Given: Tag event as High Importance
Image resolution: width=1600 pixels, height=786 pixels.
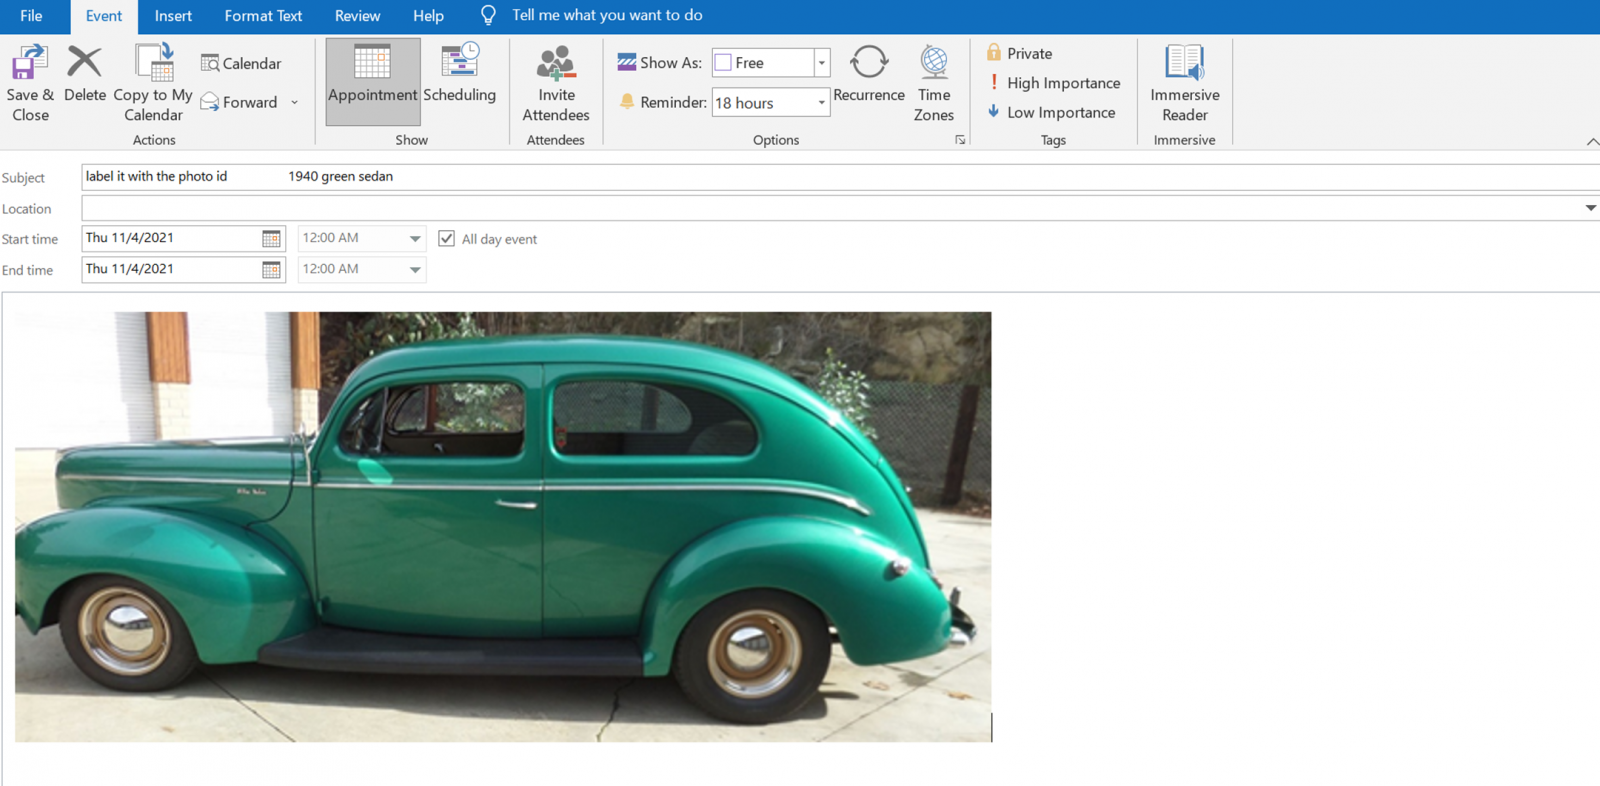Looking at the screenshot, I should [x=1054, y=83].
